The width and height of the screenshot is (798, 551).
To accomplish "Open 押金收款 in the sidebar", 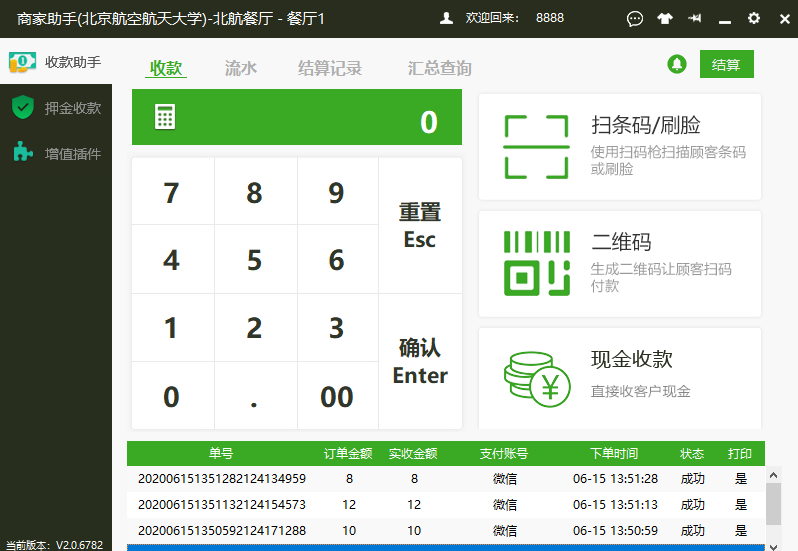I will tap(58, 108).
